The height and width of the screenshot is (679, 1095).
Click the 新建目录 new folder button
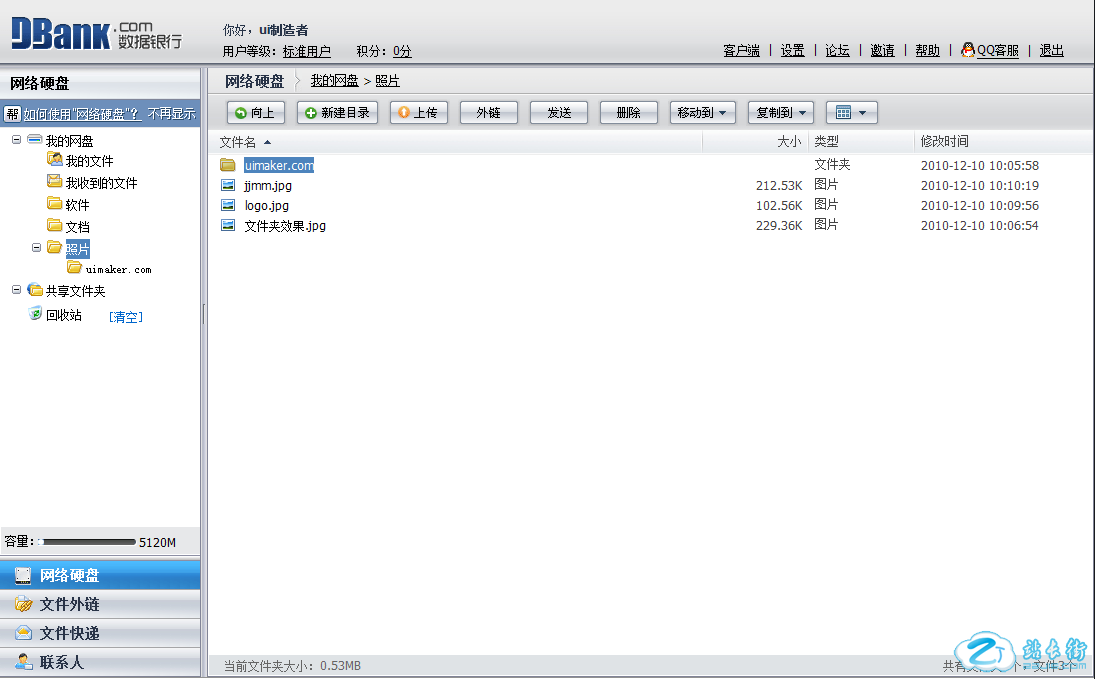click(x=339, y=113)
